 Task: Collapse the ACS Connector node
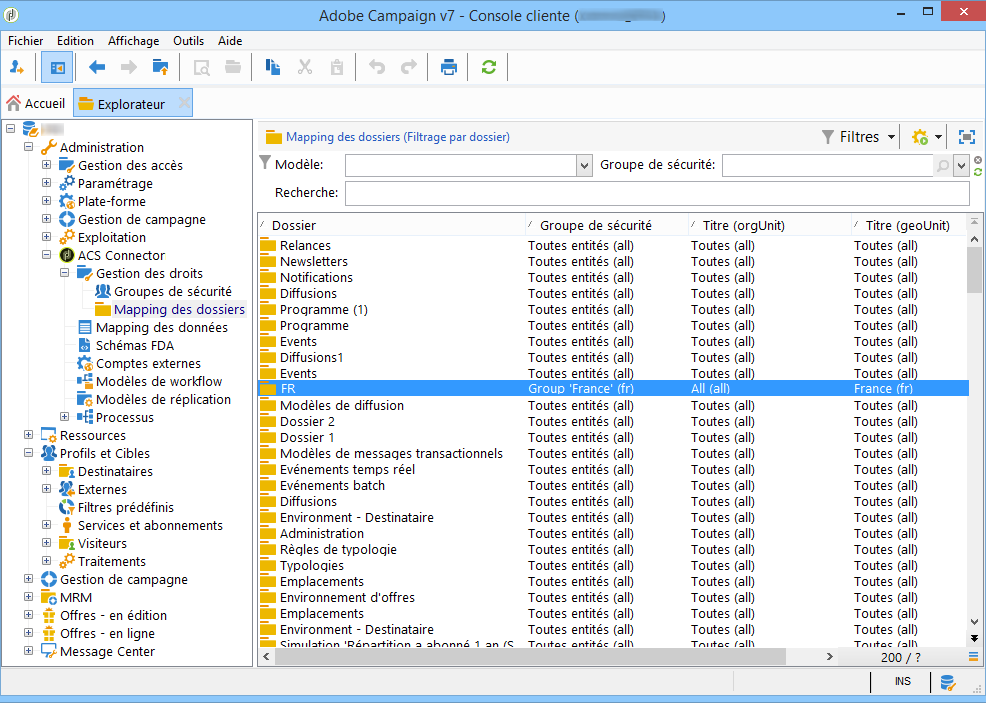pyautogui.click(x=47, y=255)
